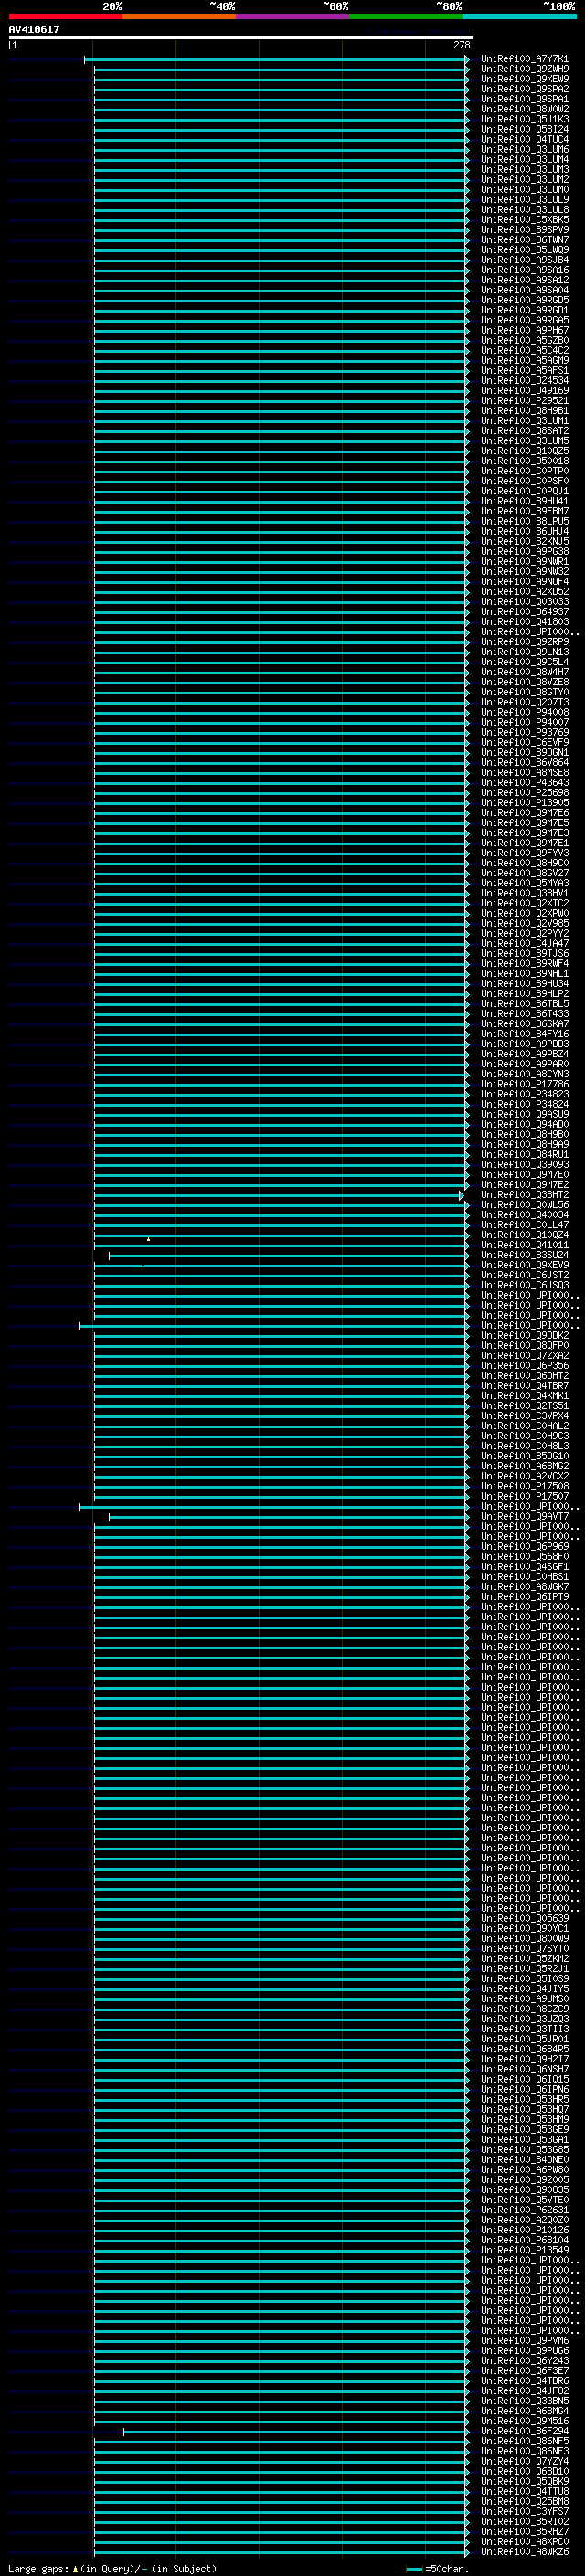Select the UniRef100_Q8GTY0 label
Image resolution: width=585 pixels, height=2576 pixels.
[524, 692]
